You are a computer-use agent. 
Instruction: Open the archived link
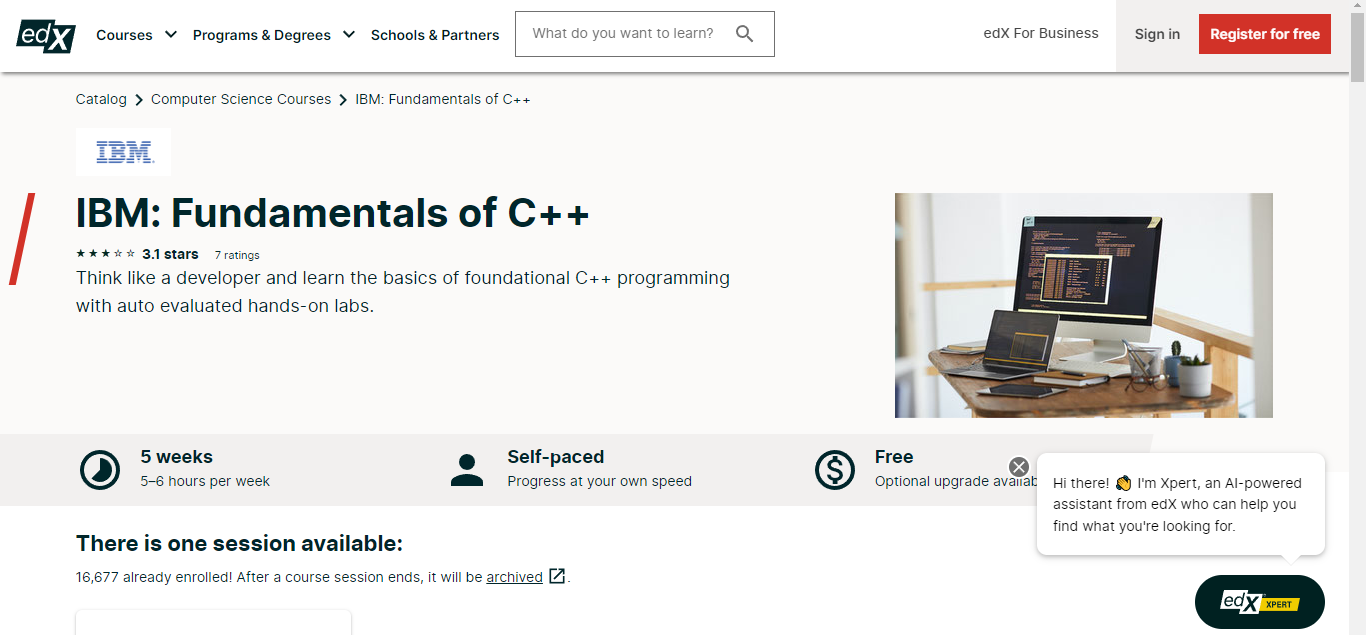515,577
